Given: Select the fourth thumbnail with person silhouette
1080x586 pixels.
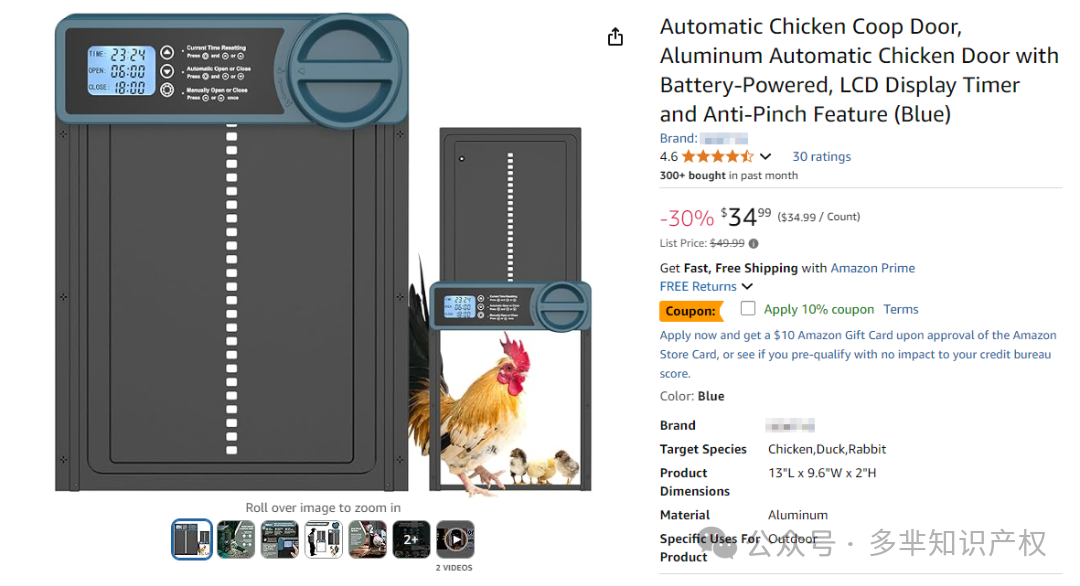Looking at the screenshot, I should click(x=323, y=539).
